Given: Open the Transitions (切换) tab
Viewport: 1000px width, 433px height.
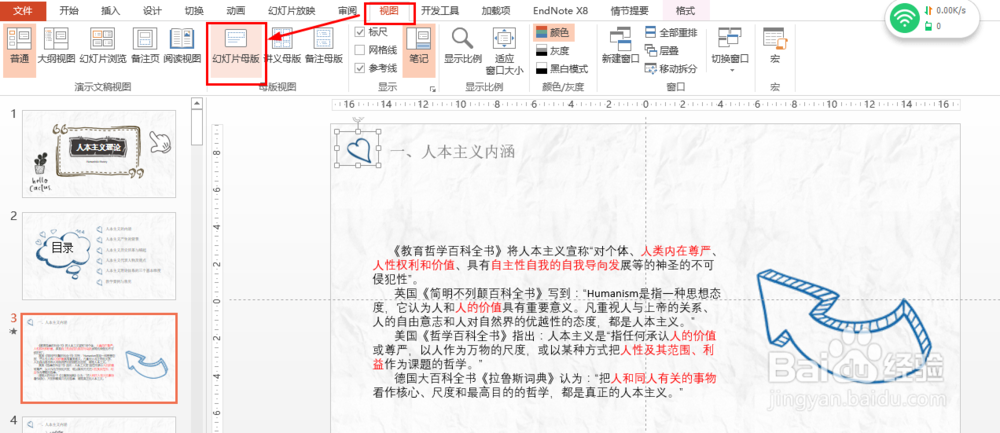Looking at the screenshot, I should click(x=194, y=10).
